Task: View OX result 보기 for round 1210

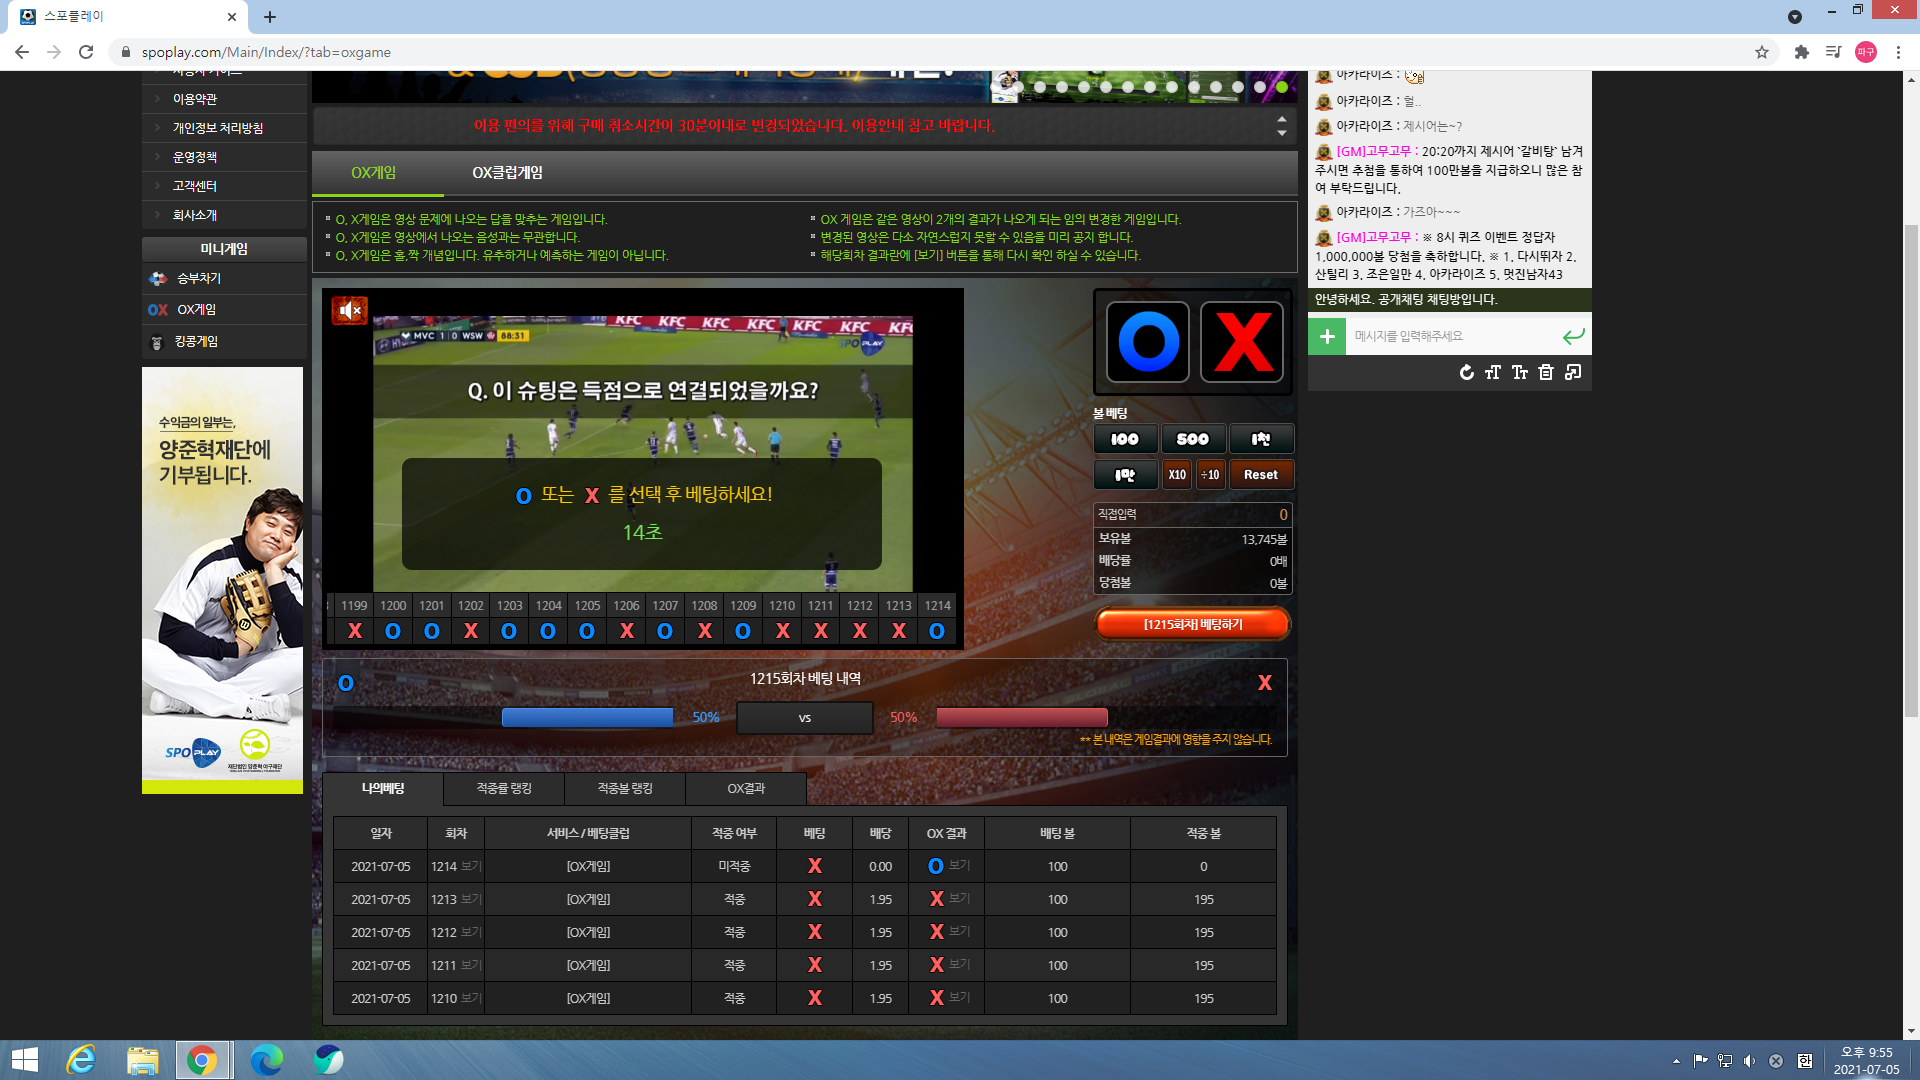Action: (x=959, y=997)
